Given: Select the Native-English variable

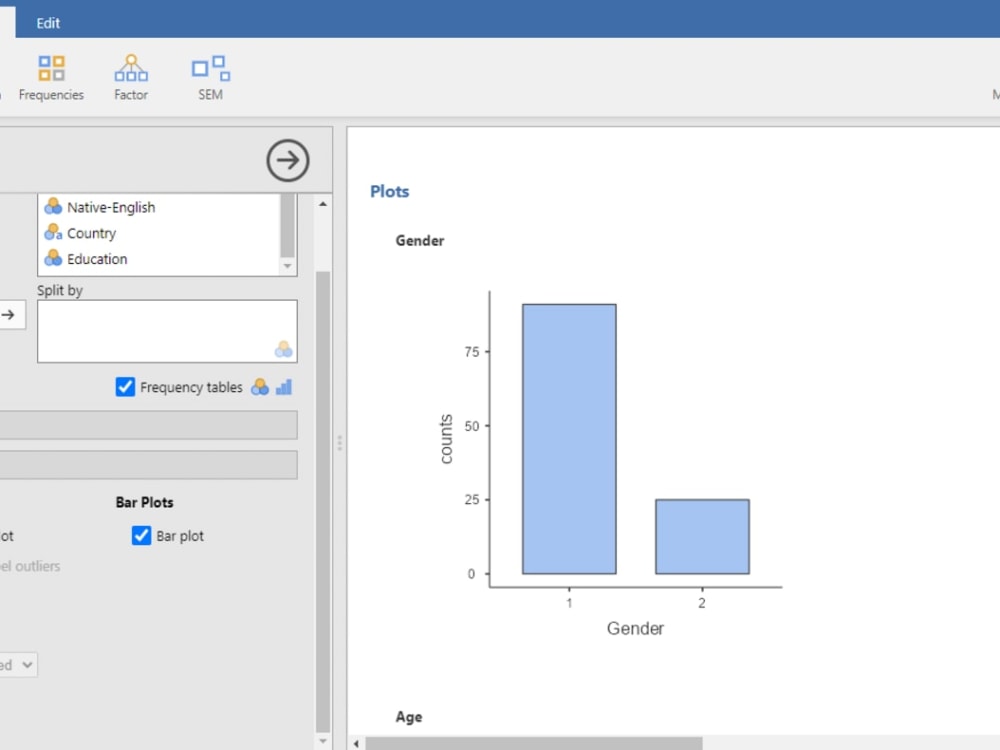Looking at the screenshot, I should (x=111, y=207).
